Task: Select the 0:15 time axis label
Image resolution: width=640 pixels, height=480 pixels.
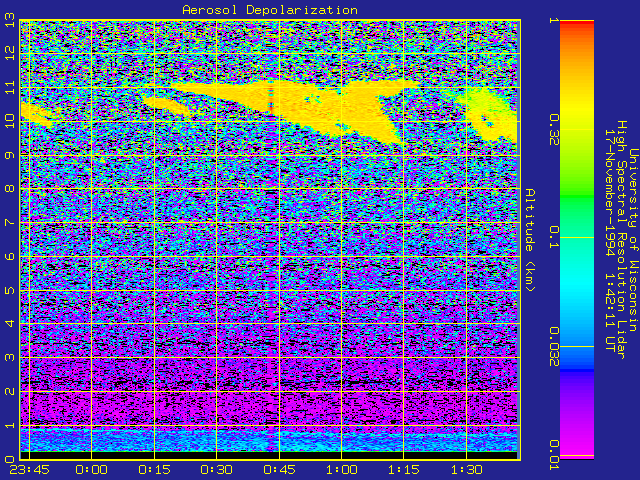Action: coord(154,470)
